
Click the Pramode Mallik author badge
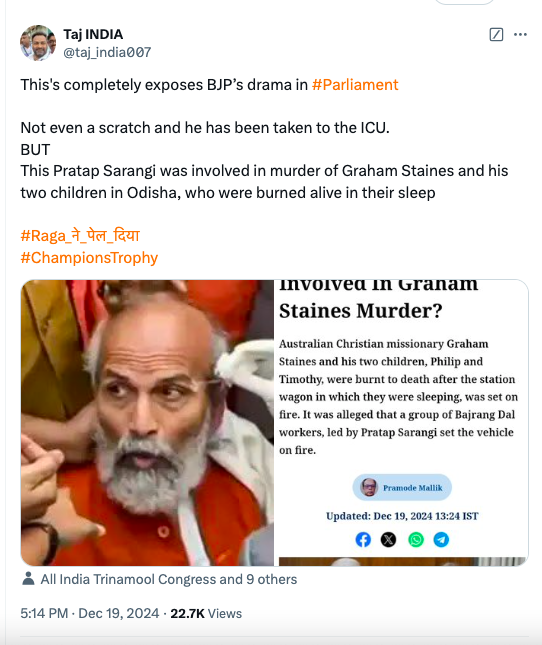[402, 487]
